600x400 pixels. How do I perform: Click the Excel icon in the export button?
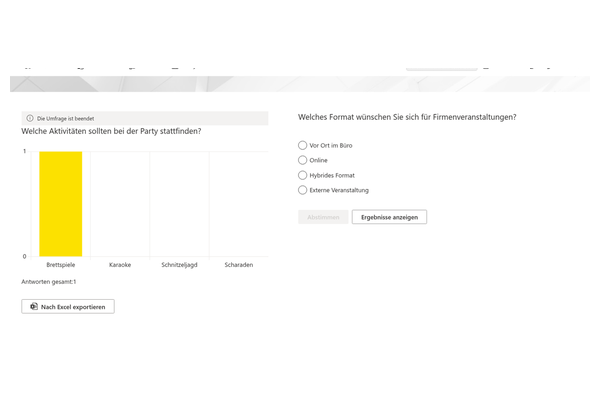pyautogui.click(x=34, y=307)
